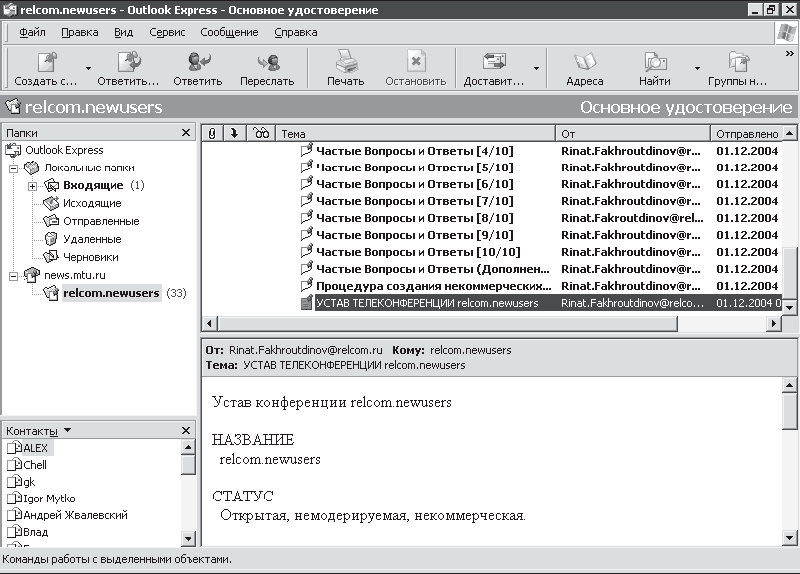800x574 pixels.
Task: Open the Сообщение menu
Action: point(229,32)
